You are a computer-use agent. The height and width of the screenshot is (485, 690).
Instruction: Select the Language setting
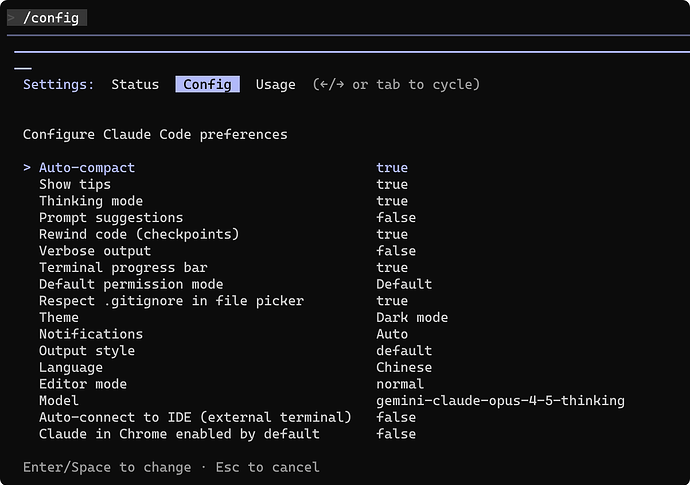tap(71, 367)
